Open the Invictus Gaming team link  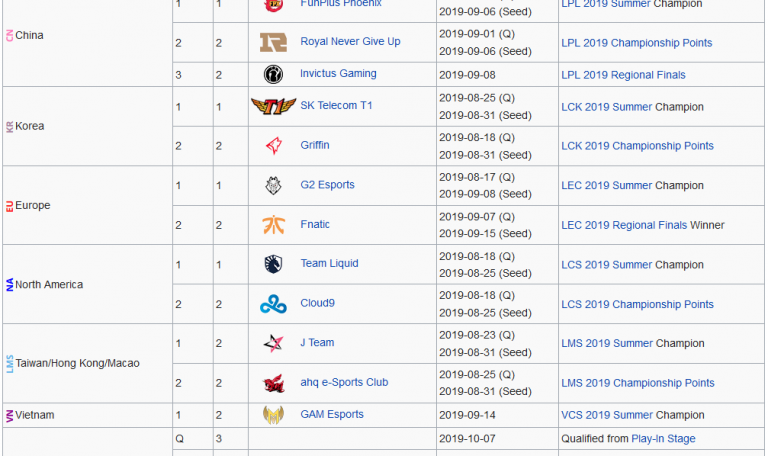point(338,74)
